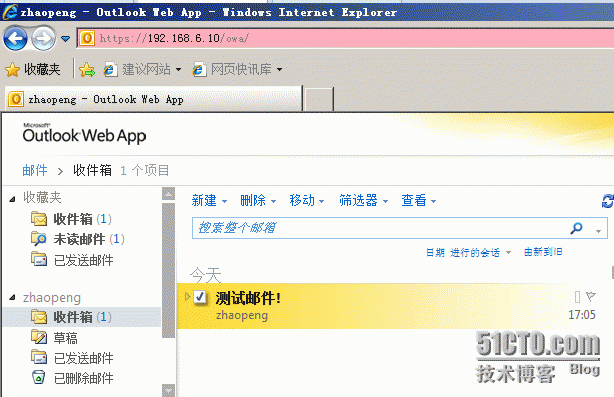Image resolution: width=614 pixels, height=397 pixels.
Task: Click the 收件箱 icon under zhaopeng
Action: (39, 316)
